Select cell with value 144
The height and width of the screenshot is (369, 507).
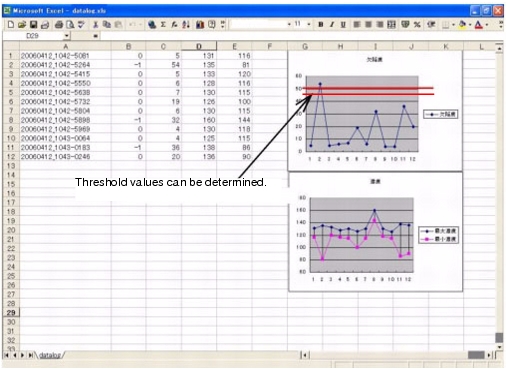[235, 120]
